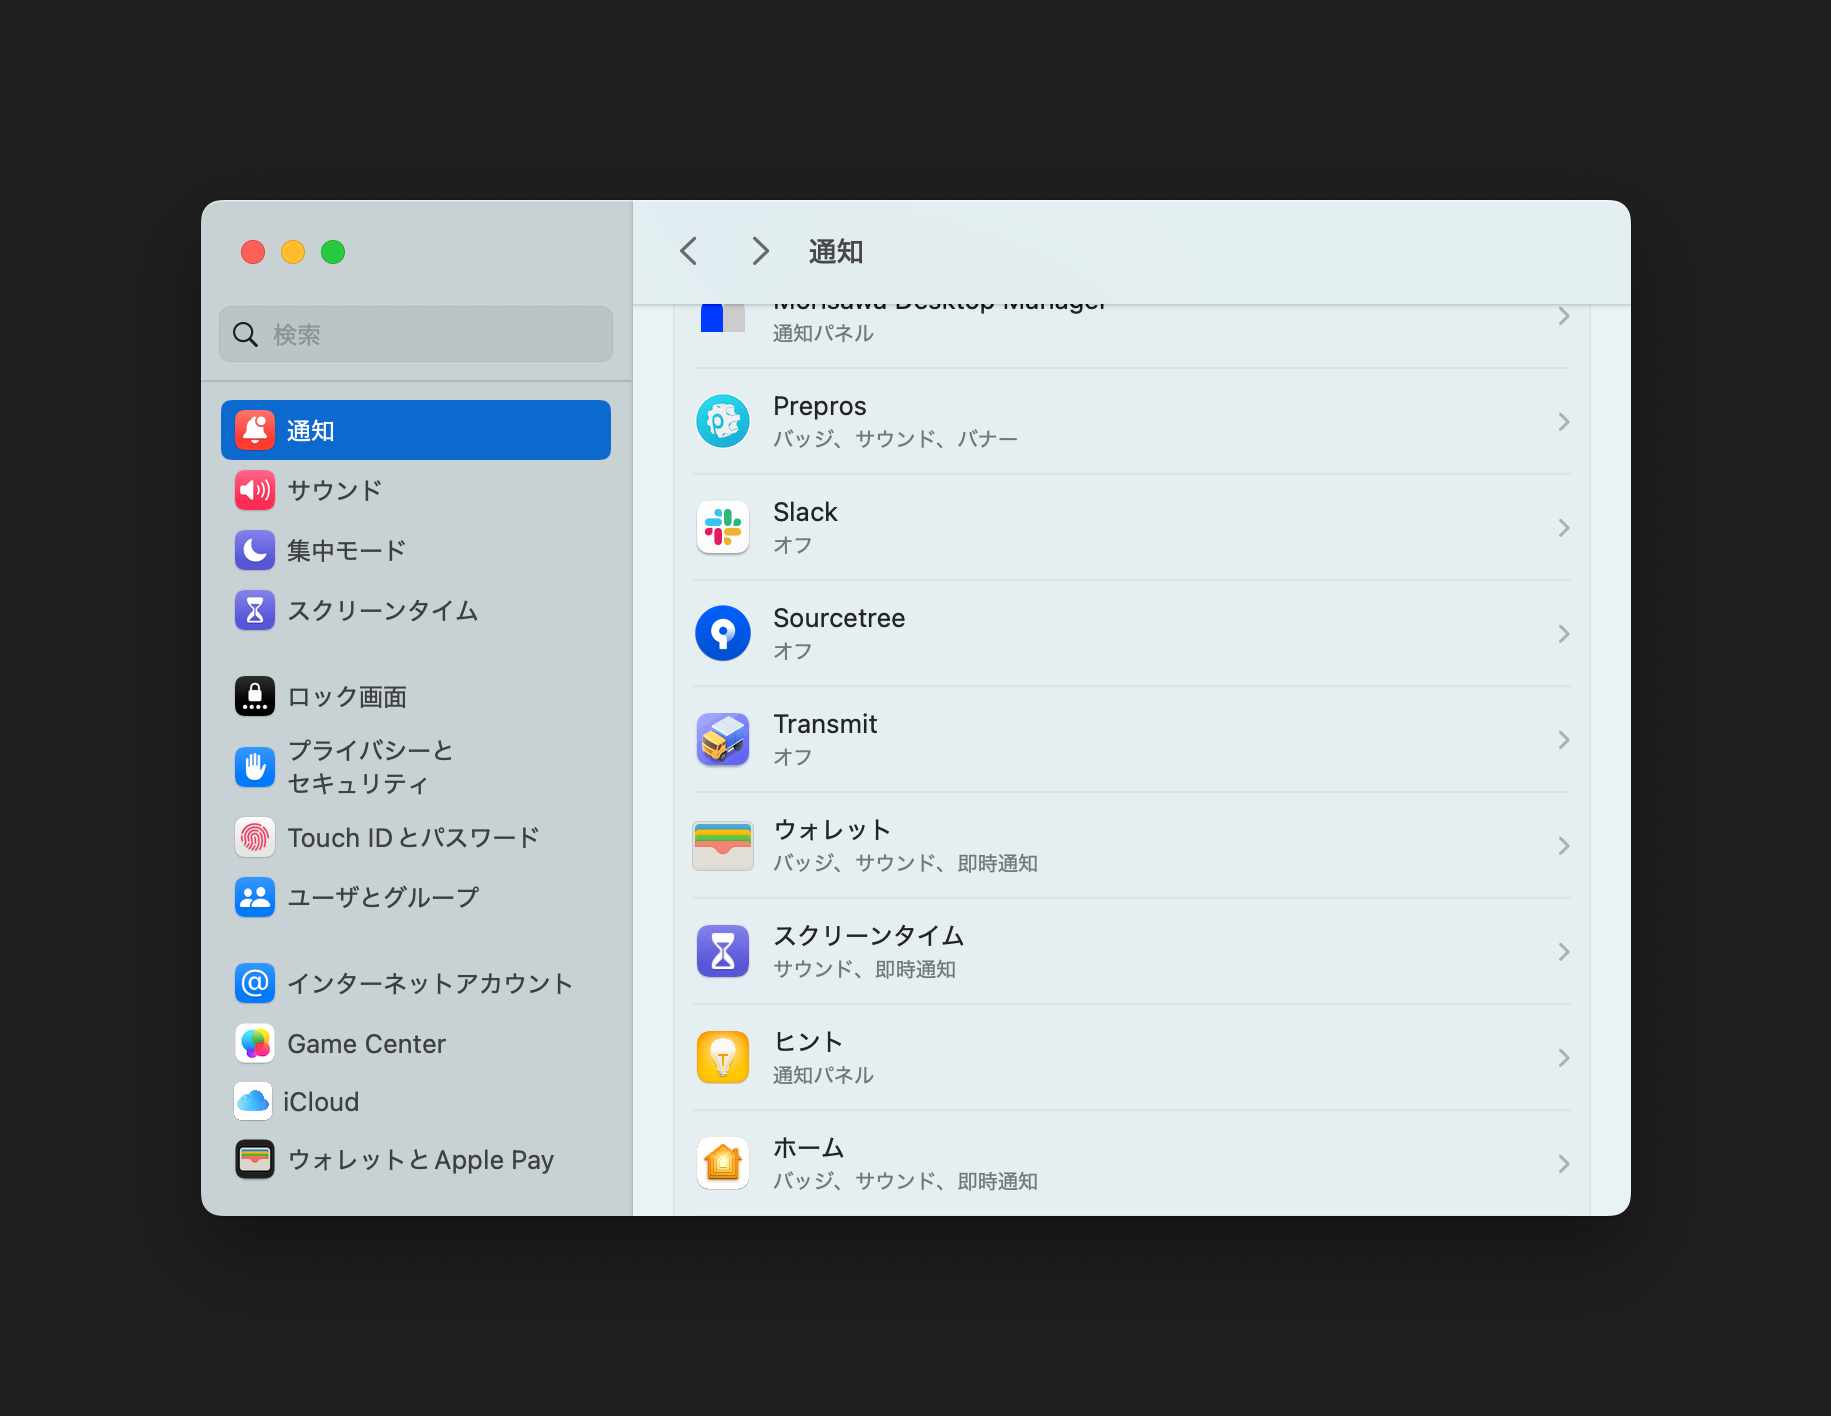Go forward with the right arrow button
The height and width of the screenshot is (1416, 1831).
(760, 251)
